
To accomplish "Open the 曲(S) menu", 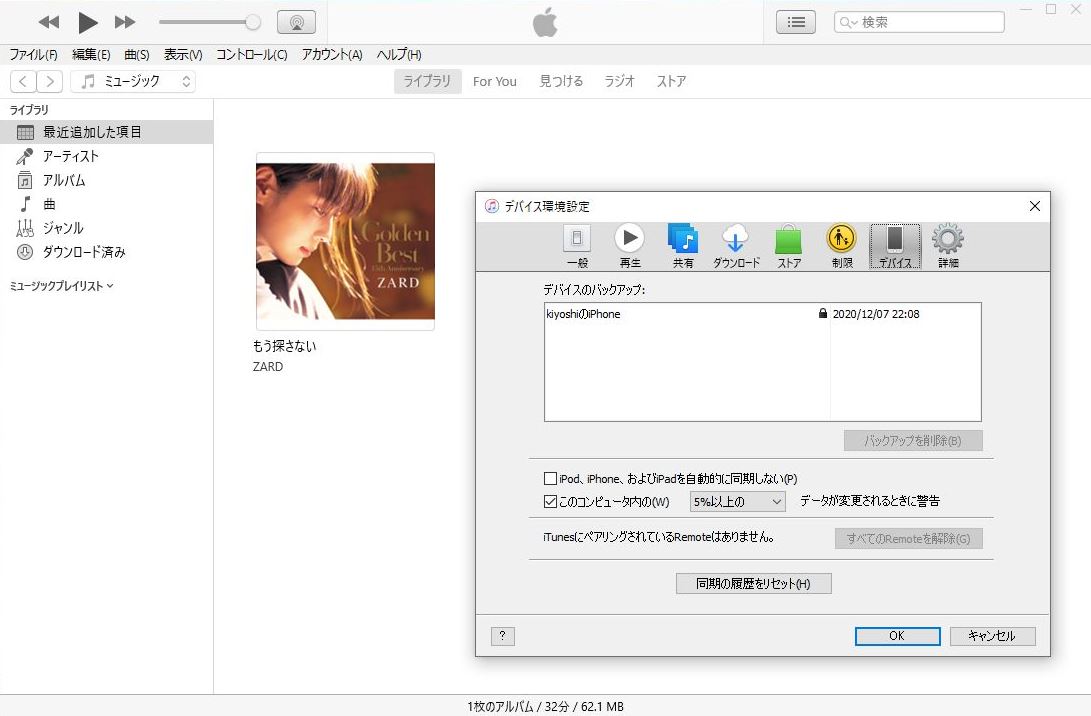I will [x=136, y=54].
